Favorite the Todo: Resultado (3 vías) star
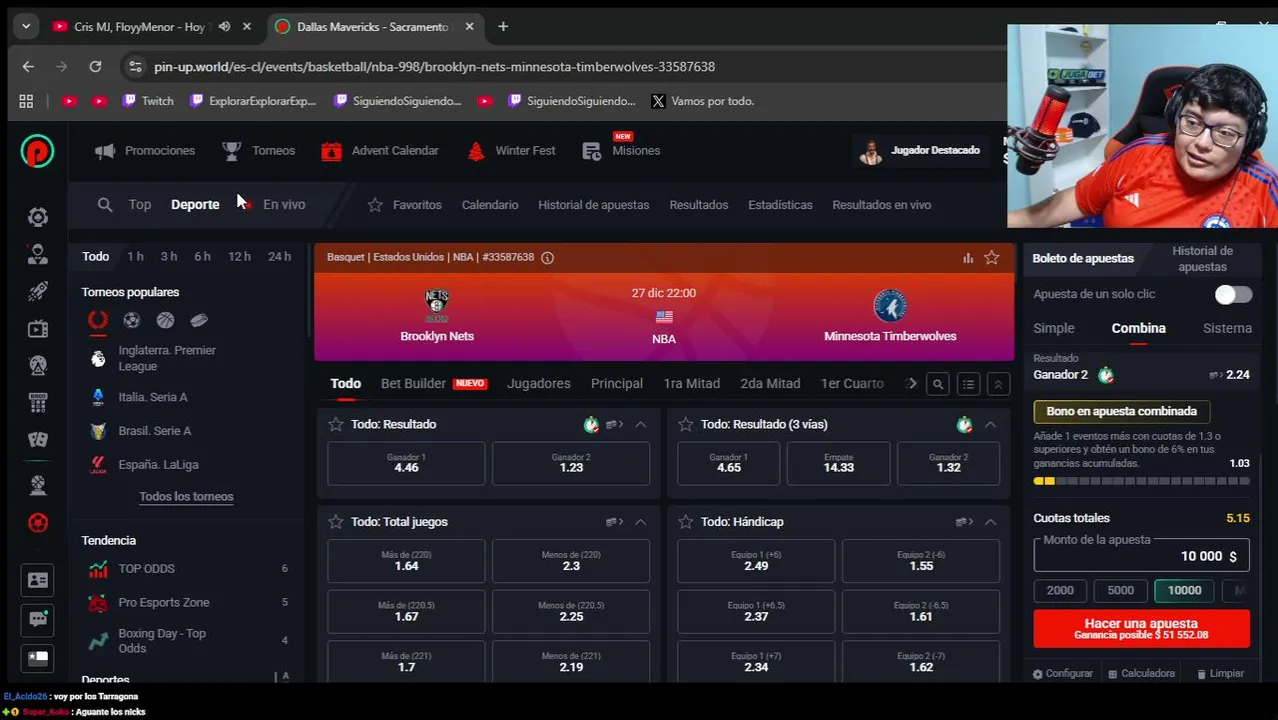Screen dimensions: 1278x720 [686, 425]
